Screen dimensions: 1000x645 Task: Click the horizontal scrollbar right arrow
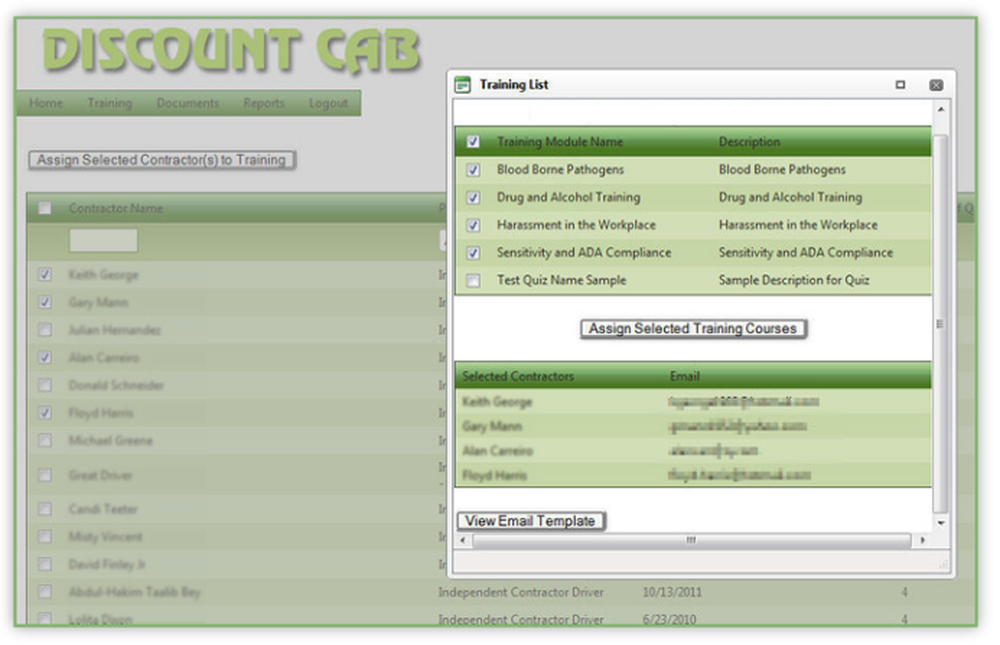[922, 540]
